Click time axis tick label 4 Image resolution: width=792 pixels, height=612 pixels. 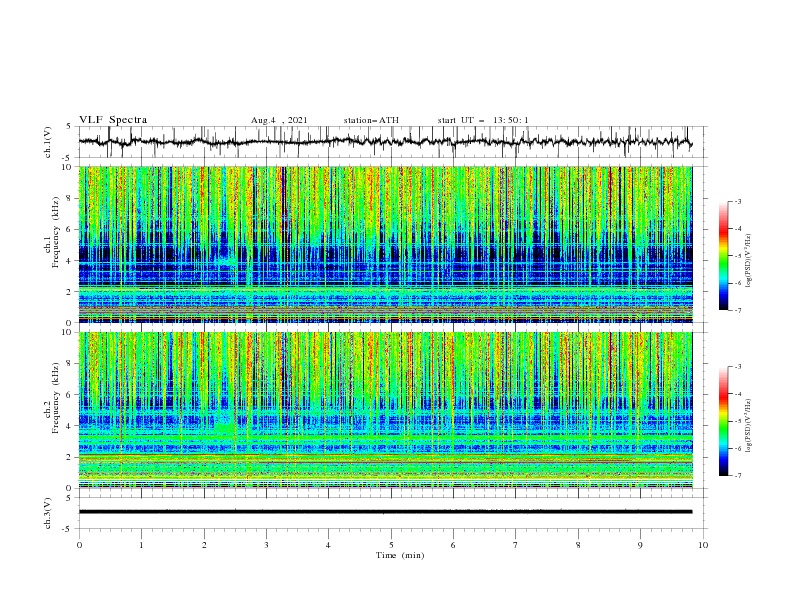[328, 545]
